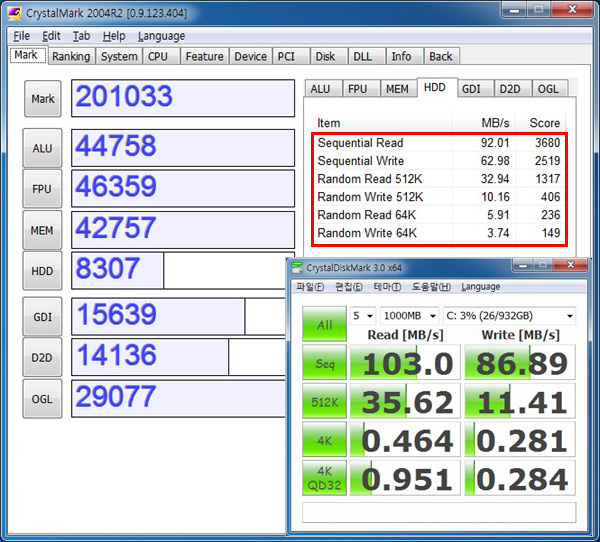Open the 파일(F) menu in CrystalDiskMark

click(x=310, y=287)
